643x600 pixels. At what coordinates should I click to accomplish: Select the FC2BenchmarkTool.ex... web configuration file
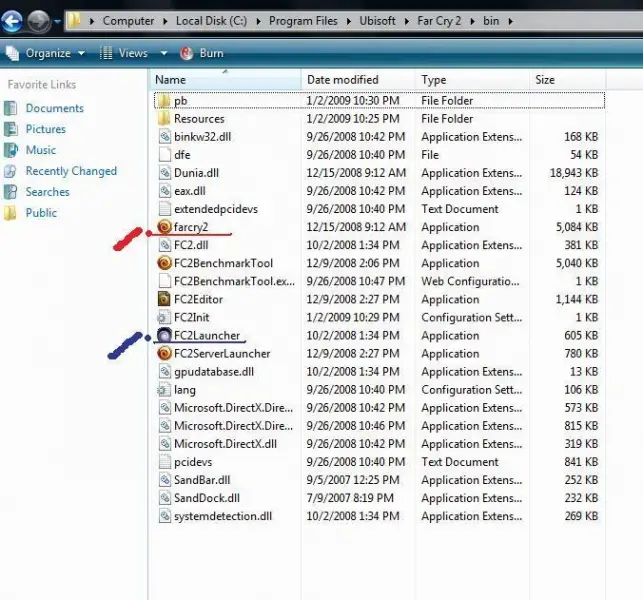pyautogui.click(x=234, y=281)
